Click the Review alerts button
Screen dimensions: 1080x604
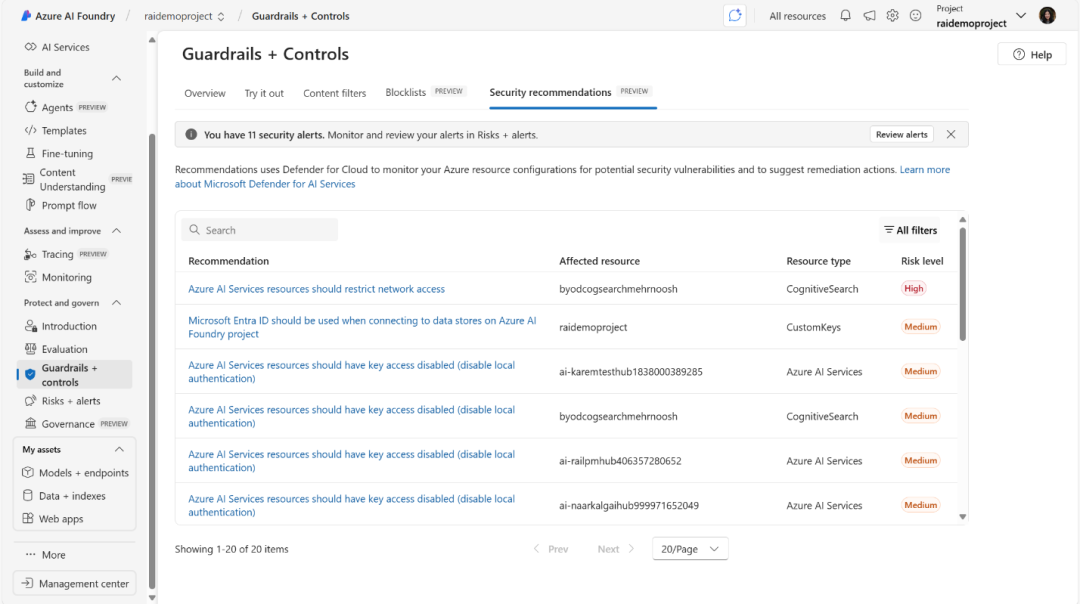(x=902, y=134)
